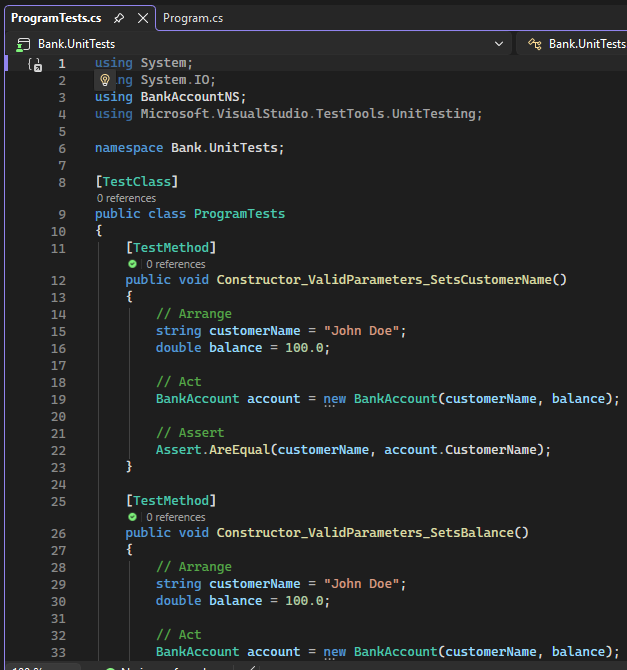Viewport: 627px width, 670px height.
Task: Open '0 references' CodeLens above ProgramTests class
Action: (126, 198)
